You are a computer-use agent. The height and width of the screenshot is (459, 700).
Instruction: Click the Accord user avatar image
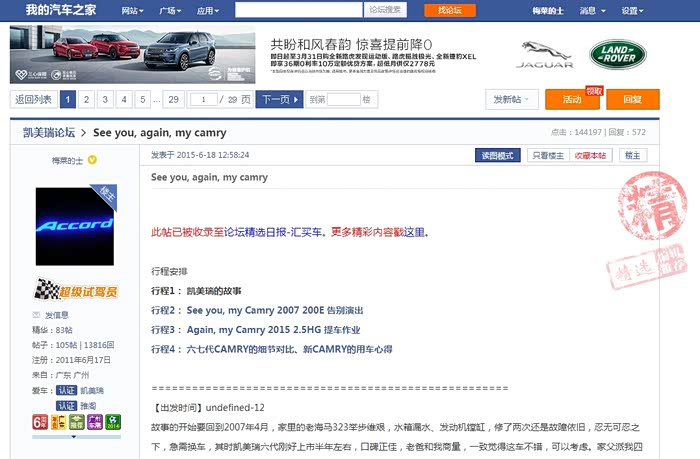[75, 225]
